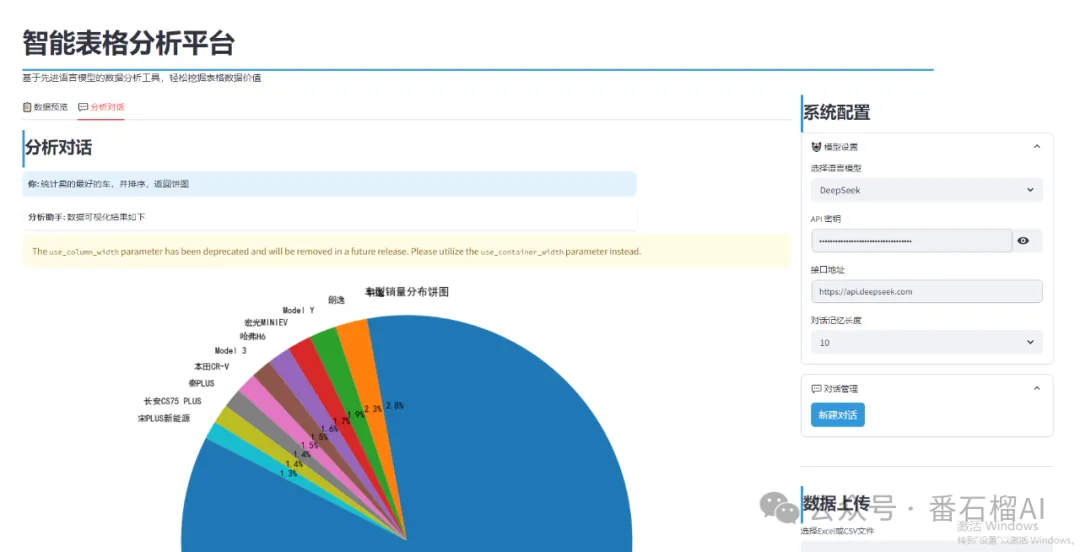Click the 秦PLUS pie label
Viewport: 1080px width, 552px height.
click(201, 383)
